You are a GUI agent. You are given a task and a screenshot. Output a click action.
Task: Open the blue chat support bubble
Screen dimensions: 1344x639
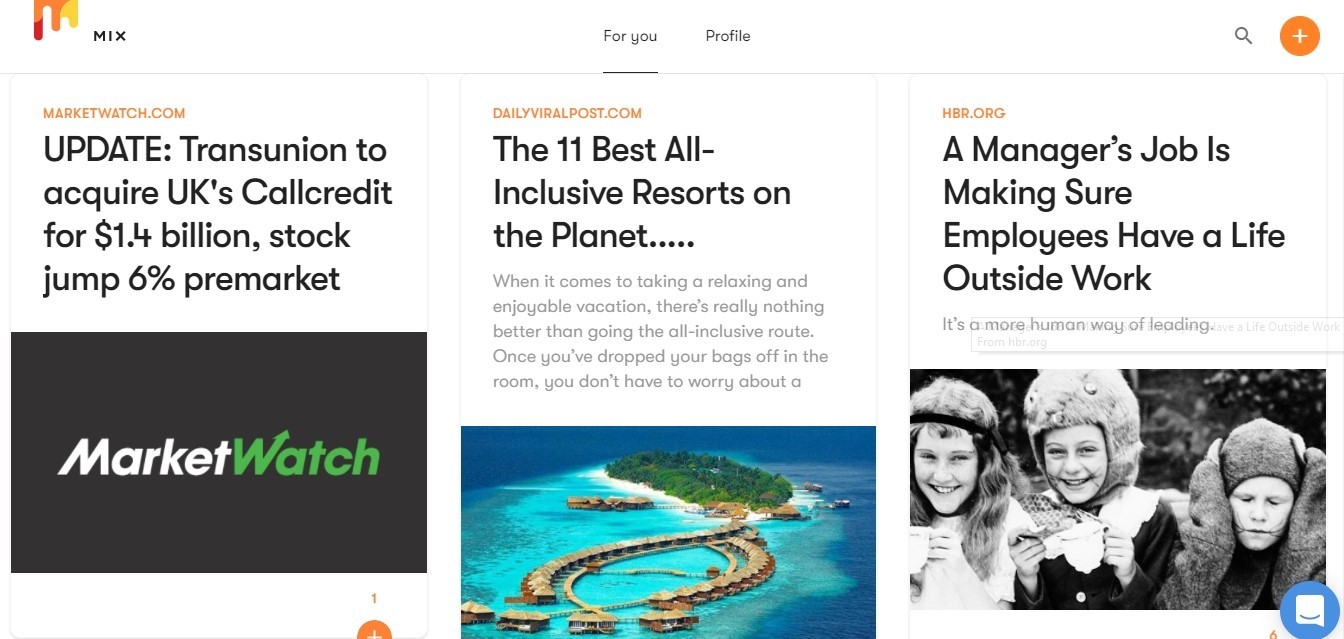coord(1311,609)
